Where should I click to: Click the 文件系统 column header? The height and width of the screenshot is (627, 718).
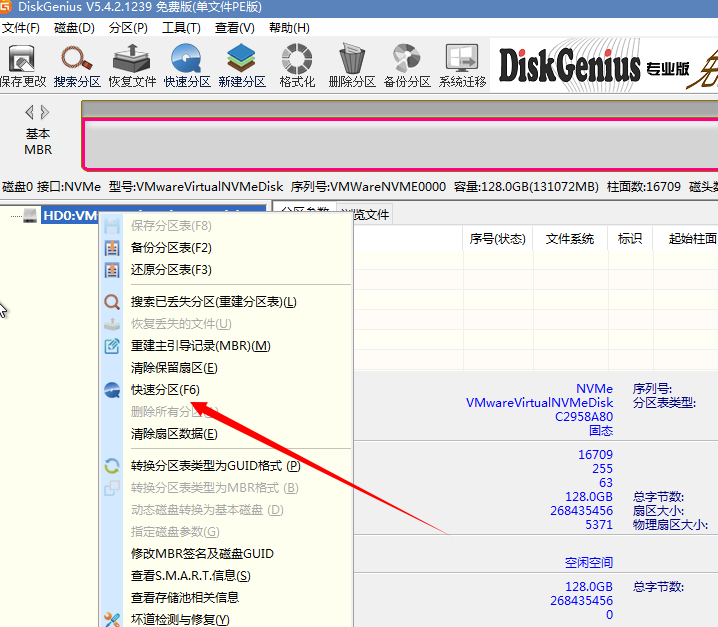coord(570,239)
